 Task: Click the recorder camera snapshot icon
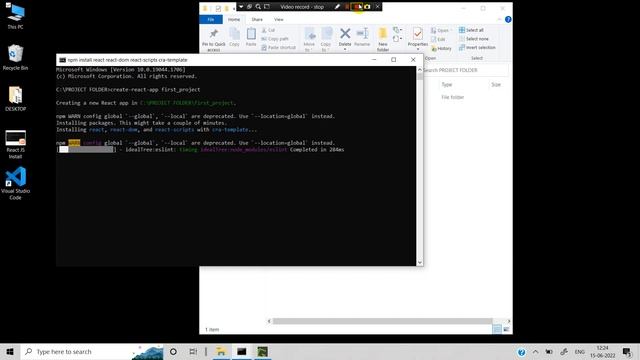(x=367, y=7)
